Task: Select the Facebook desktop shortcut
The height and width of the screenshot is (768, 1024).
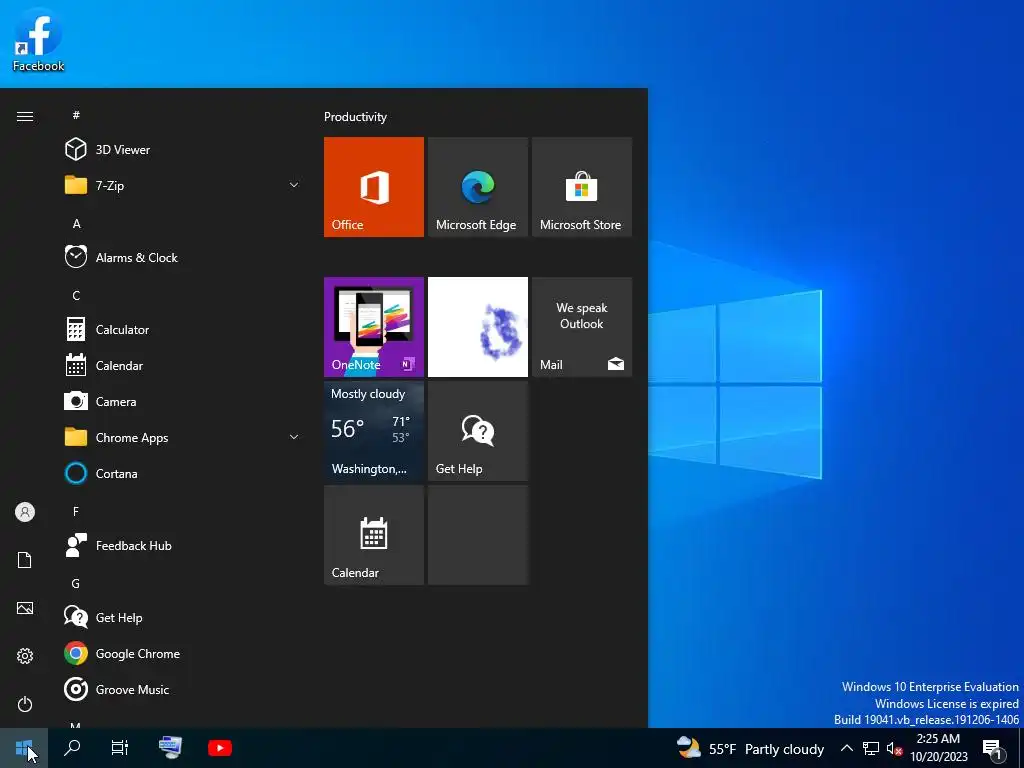Action: coord(39,40)
